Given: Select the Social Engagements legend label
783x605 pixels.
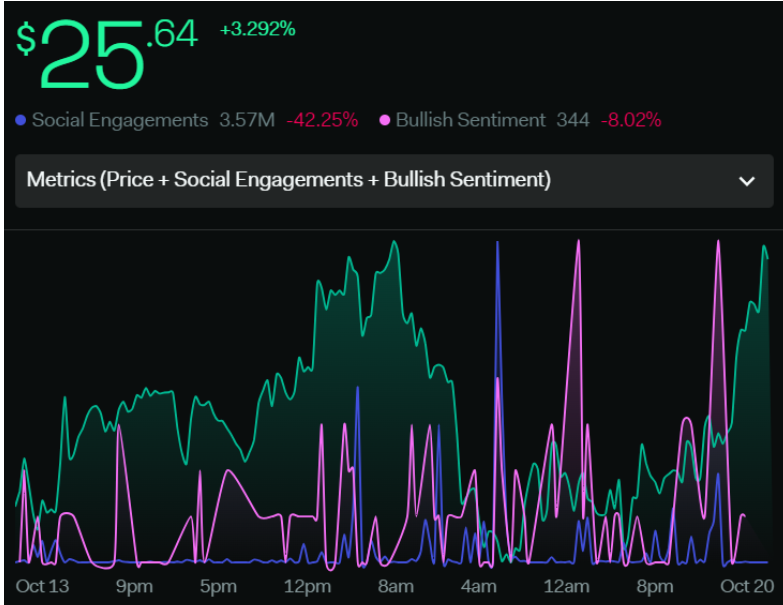Looking at the screenshot, I should (x=120, y=120).
